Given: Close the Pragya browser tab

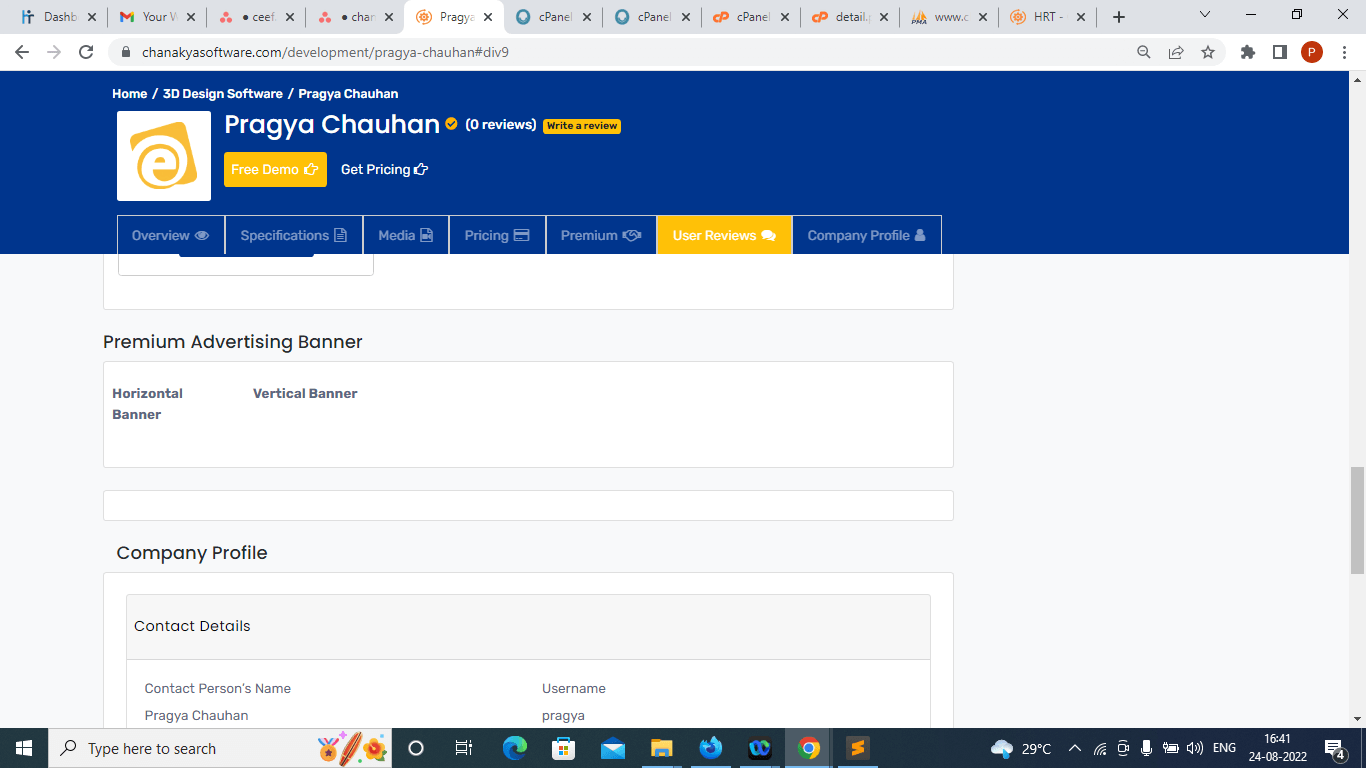Looking at the screenshot, I should (488, 17).
